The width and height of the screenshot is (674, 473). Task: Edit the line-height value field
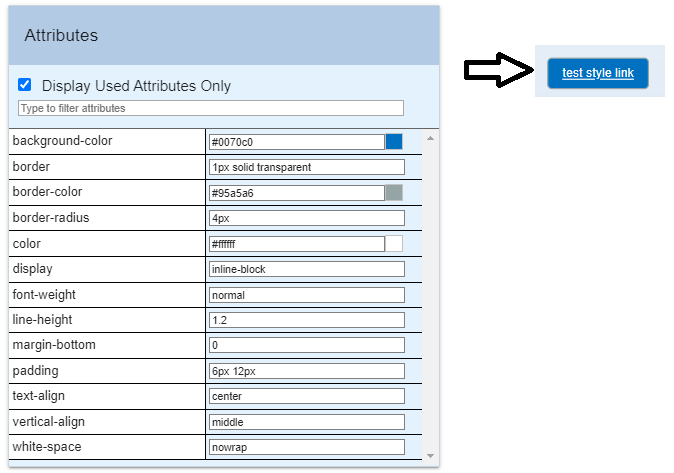pos(307,320)
